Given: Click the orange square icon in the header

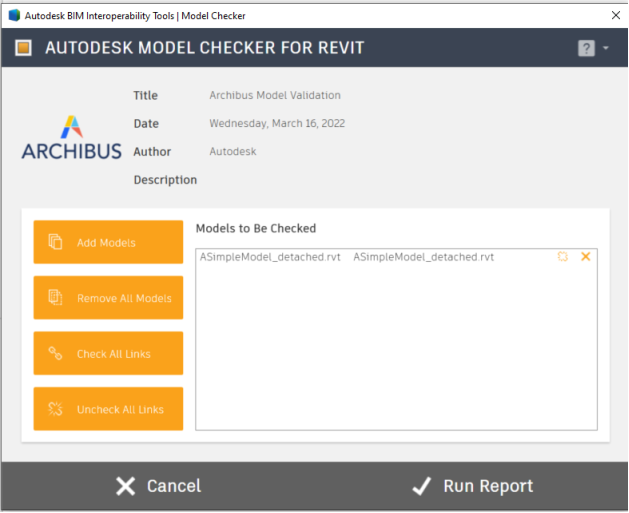Looking at the screenshot, I should tap(24, 48).
